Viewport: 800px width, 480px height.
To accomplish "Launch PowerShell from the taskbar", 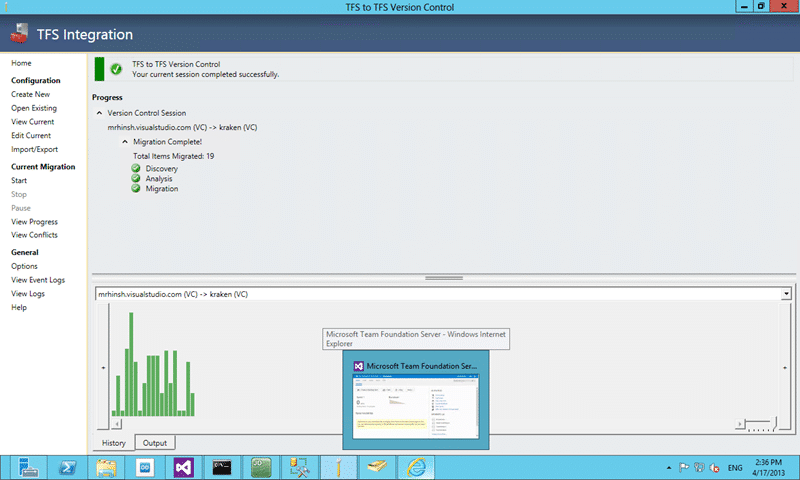I will pyautogui.click(x=67, y=467).
